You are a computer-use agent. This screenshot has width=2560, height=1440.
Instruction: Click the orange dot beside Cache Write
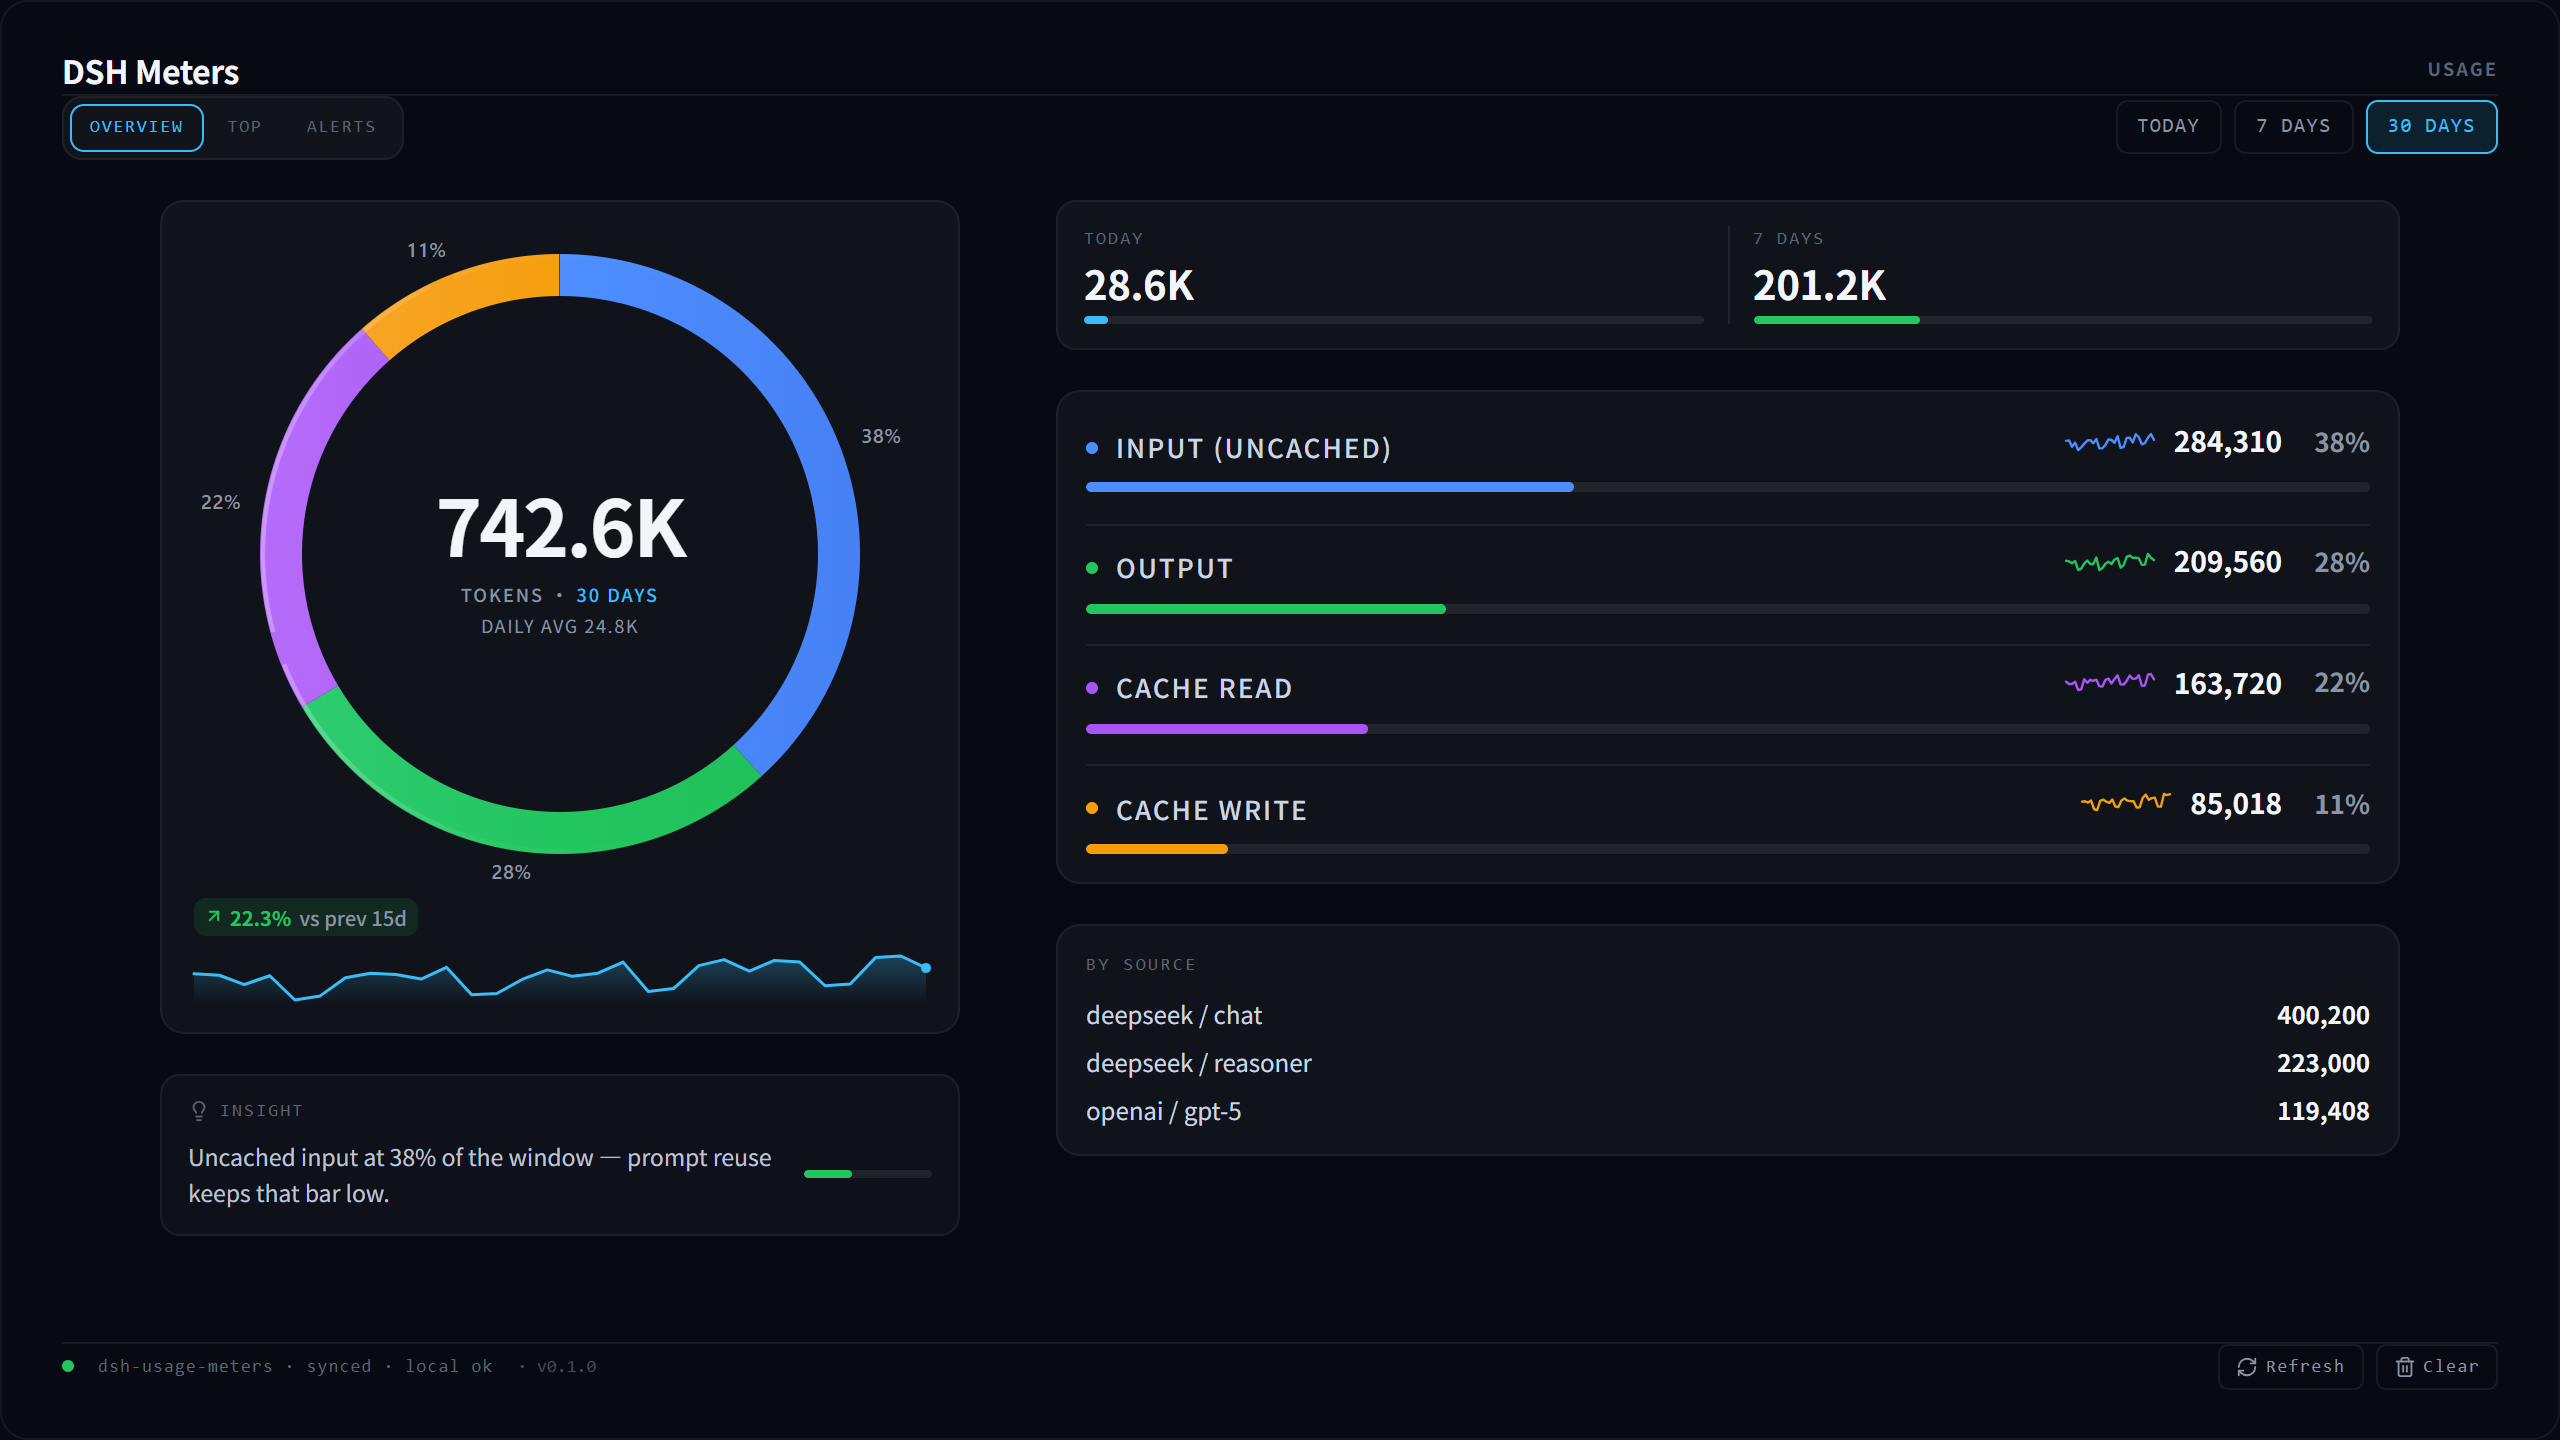tap(1092, 808)
